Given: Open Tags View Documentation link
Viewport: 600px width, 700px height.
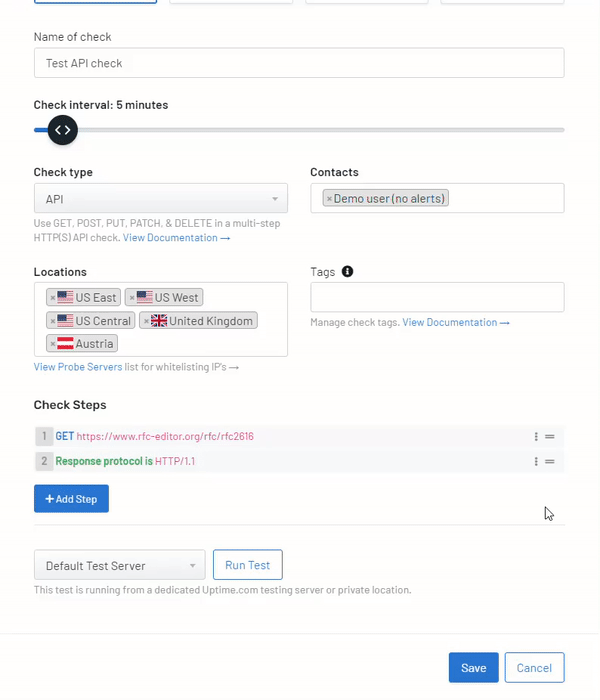Looking at the screenshot, I should click(x=456, y=322).
